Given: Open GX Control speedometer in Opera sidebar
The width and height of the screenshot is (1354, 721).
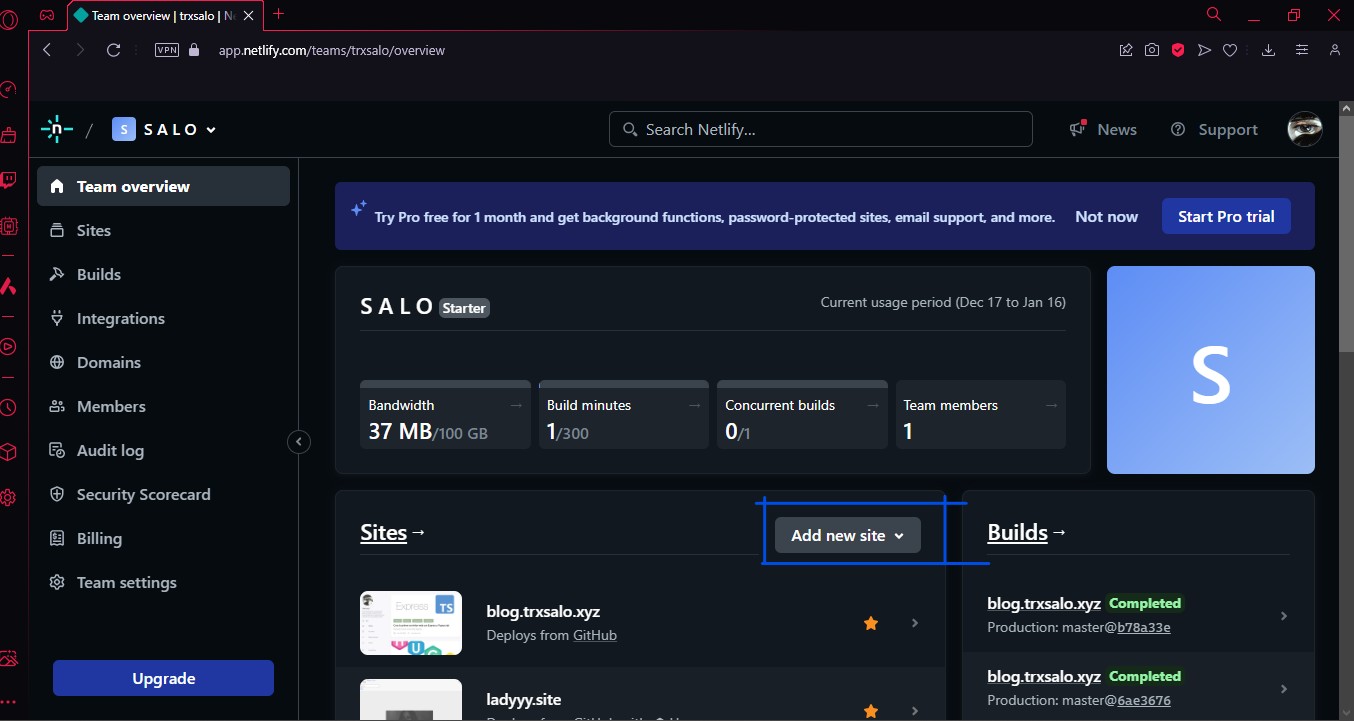Looking at the screenshot, I should (8, 90).
